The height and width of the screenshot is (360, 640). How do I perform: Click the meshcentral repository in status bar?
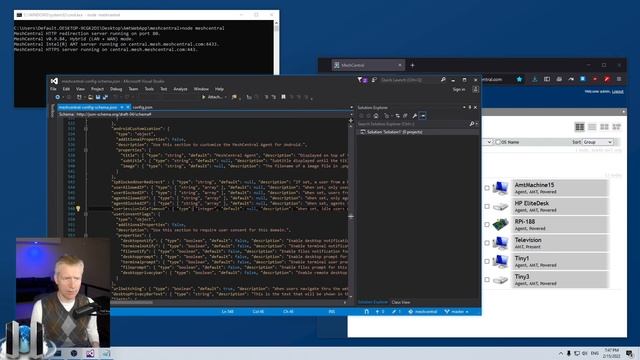[x=423, y=312]
